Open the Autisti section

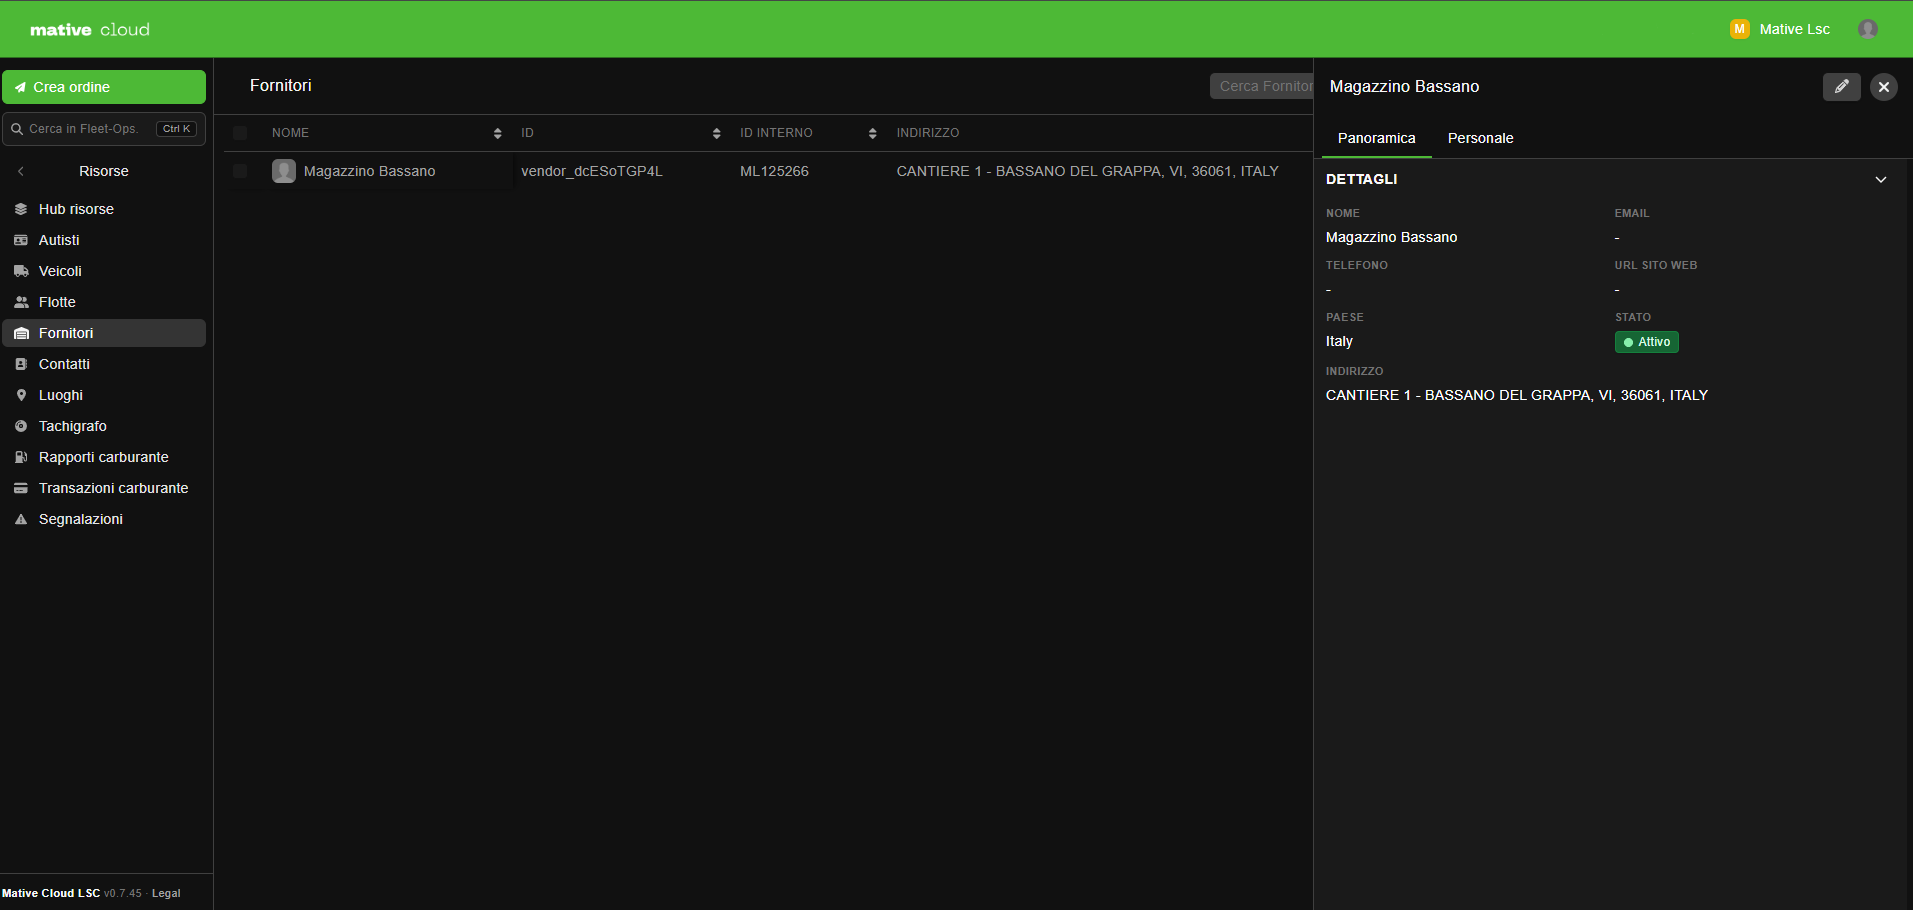pos(104,240)
